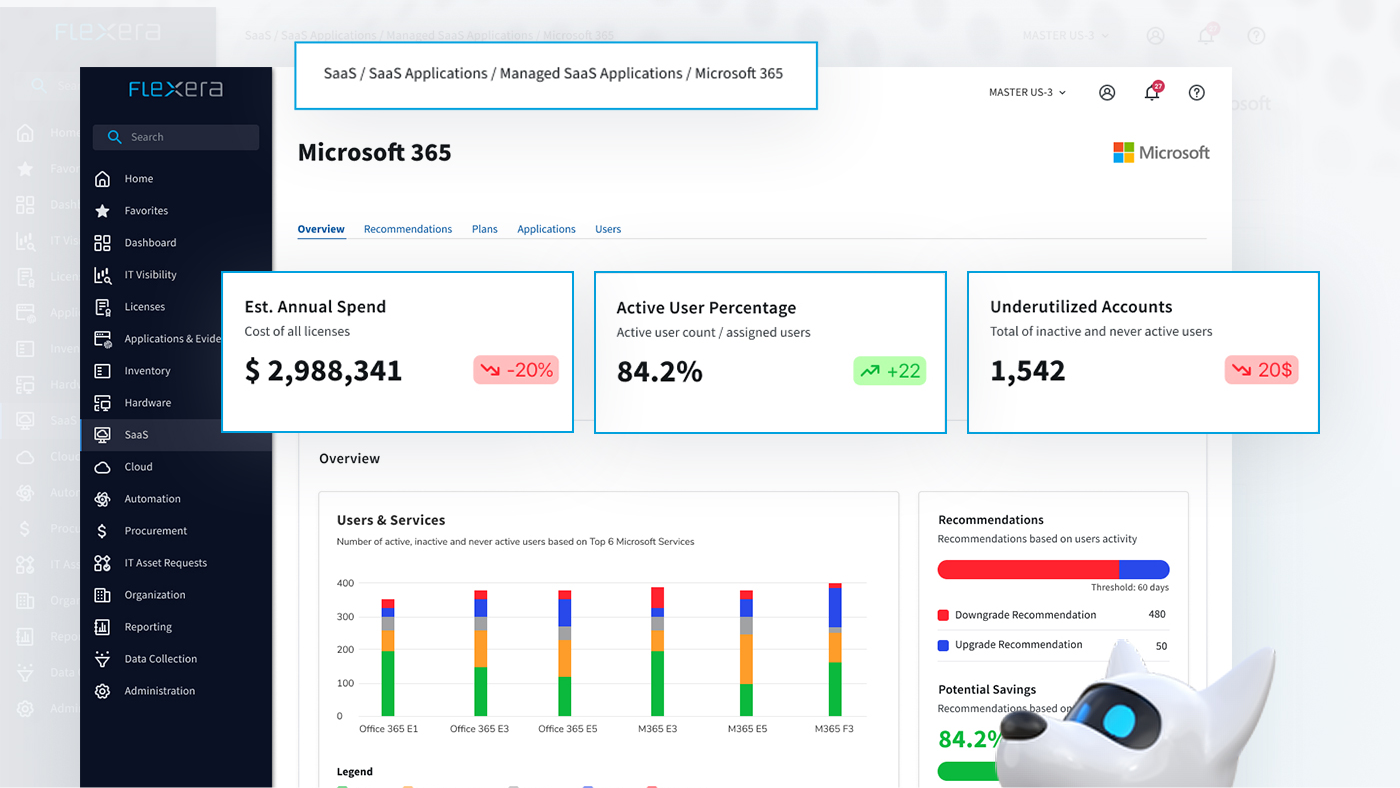This screenshot has width=1400, height=788.
Task: Click the red Downgrade Recommendation swatch
Action: [x=943, y=615]
